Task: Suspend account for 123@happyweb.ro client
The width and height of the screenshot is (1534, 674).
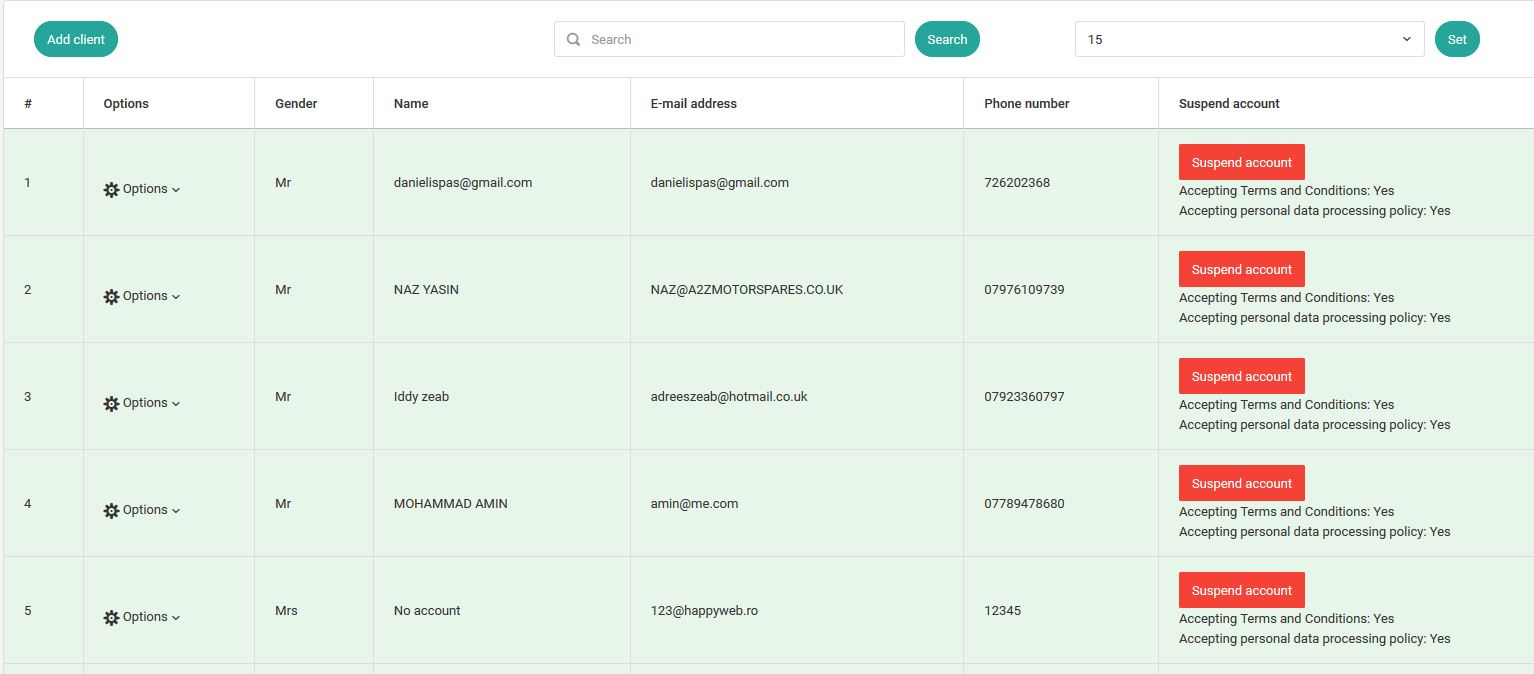Action: click(1241, 590)
